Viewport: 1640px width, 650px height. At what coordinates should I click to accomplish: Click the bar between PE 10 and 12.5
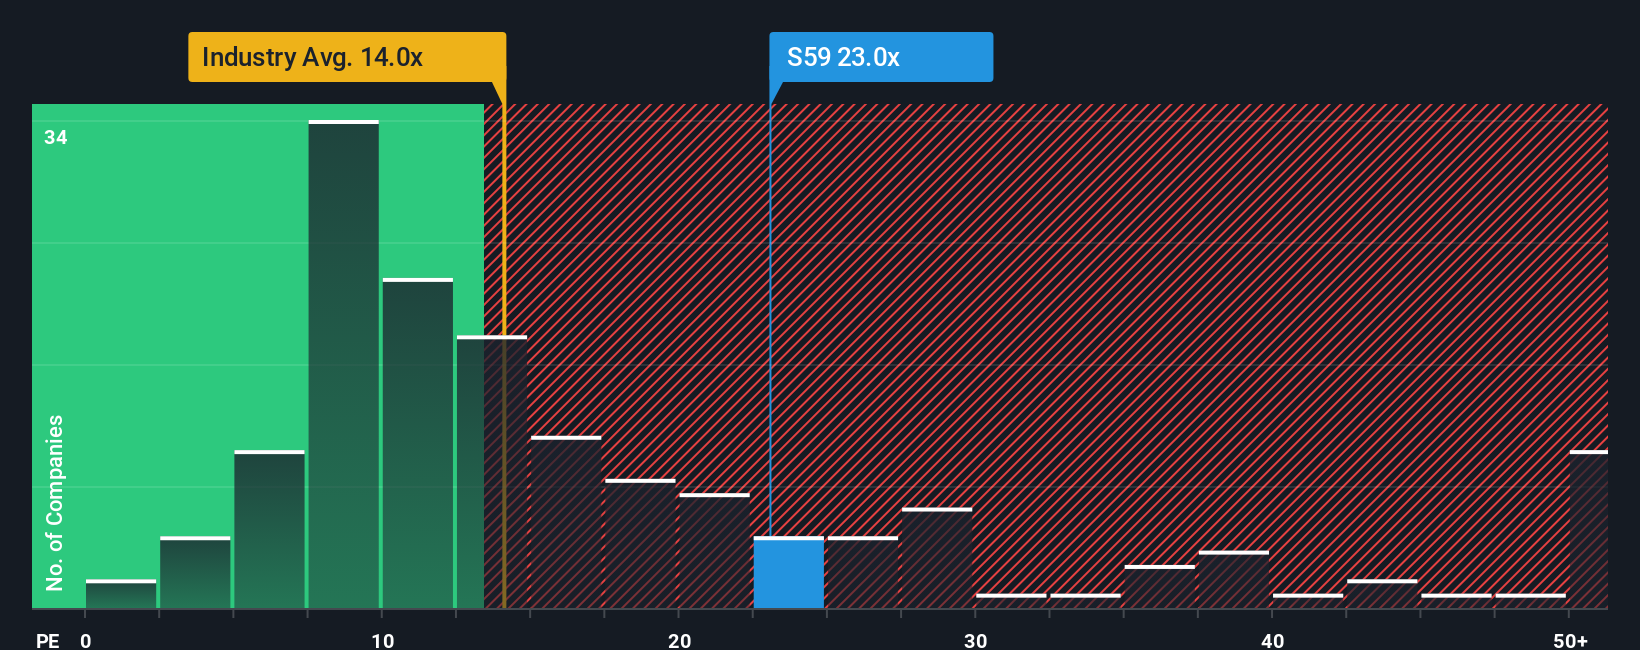pyautogui.click(x=418, y=443)
